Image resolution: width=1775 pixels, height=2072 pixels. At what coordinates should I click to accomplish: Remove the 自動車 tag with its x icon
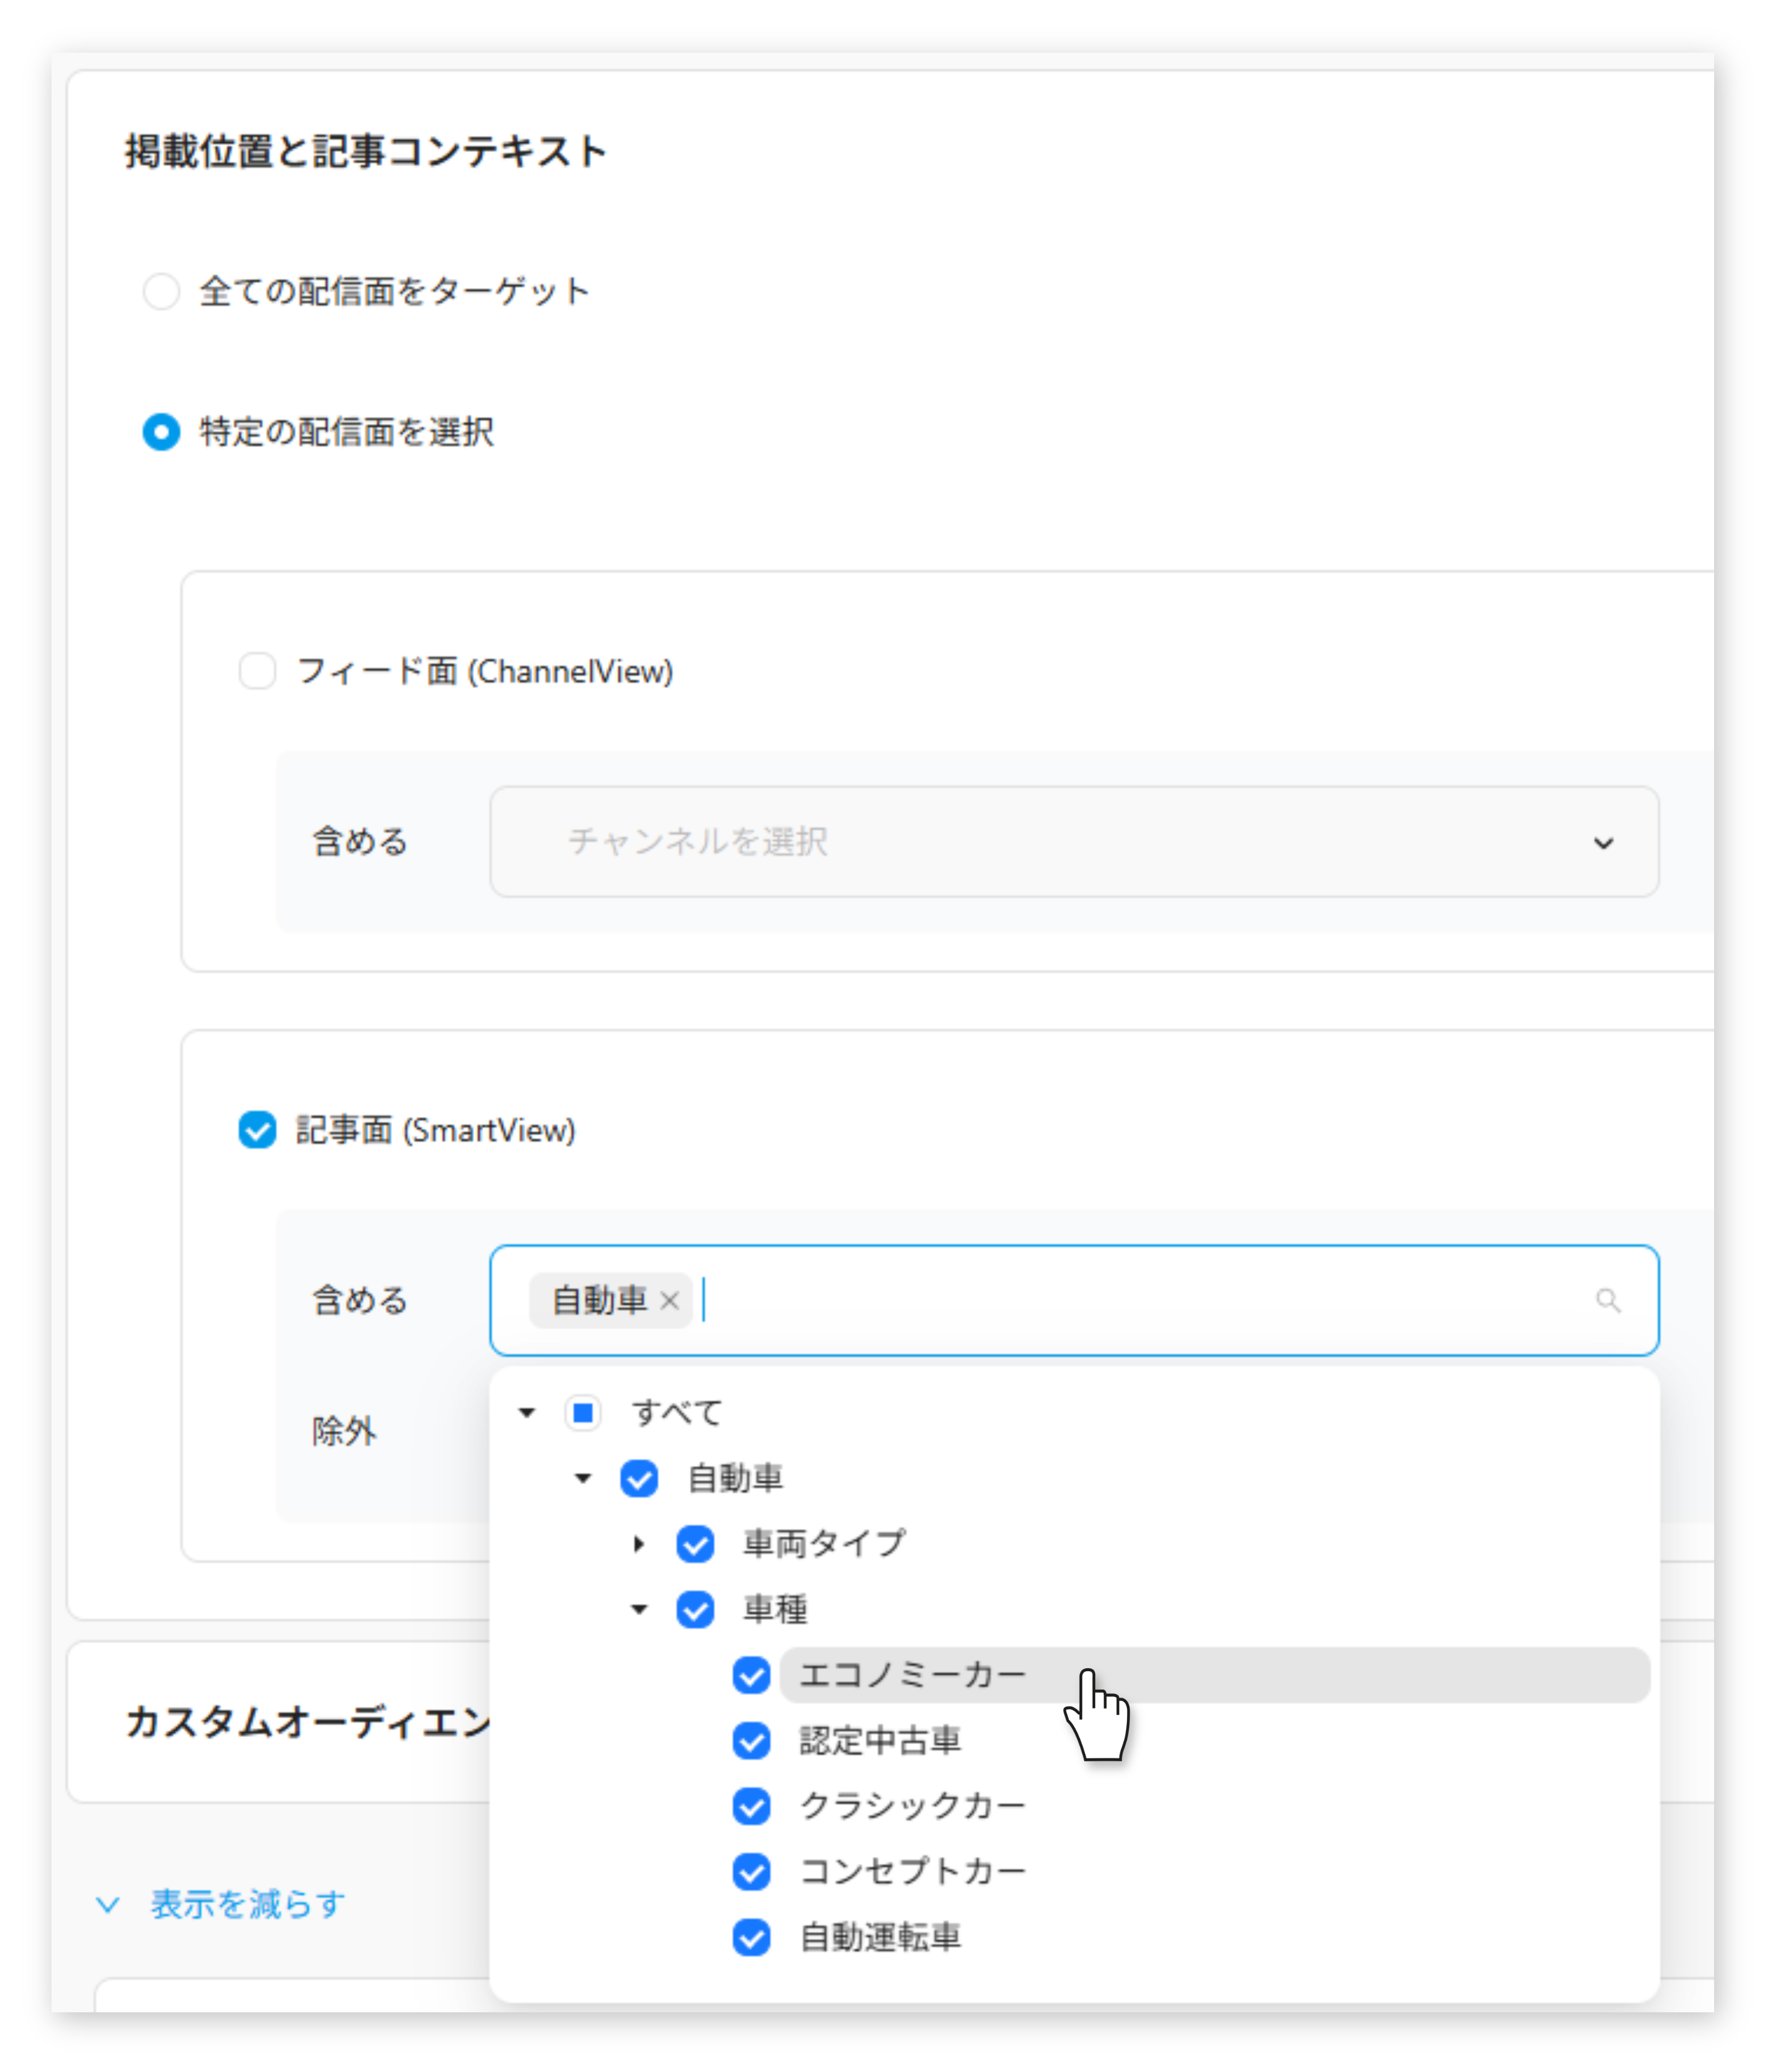(x=670, y=1300)
